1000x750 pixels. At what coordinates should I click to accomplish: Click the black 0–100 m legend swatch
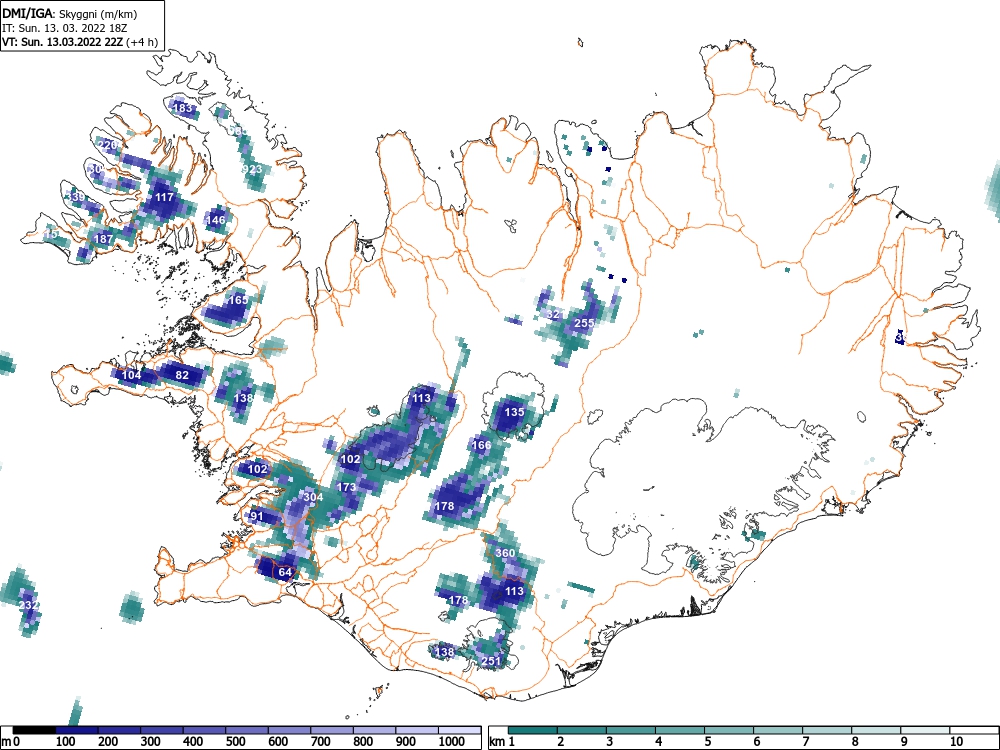[34, 730]
